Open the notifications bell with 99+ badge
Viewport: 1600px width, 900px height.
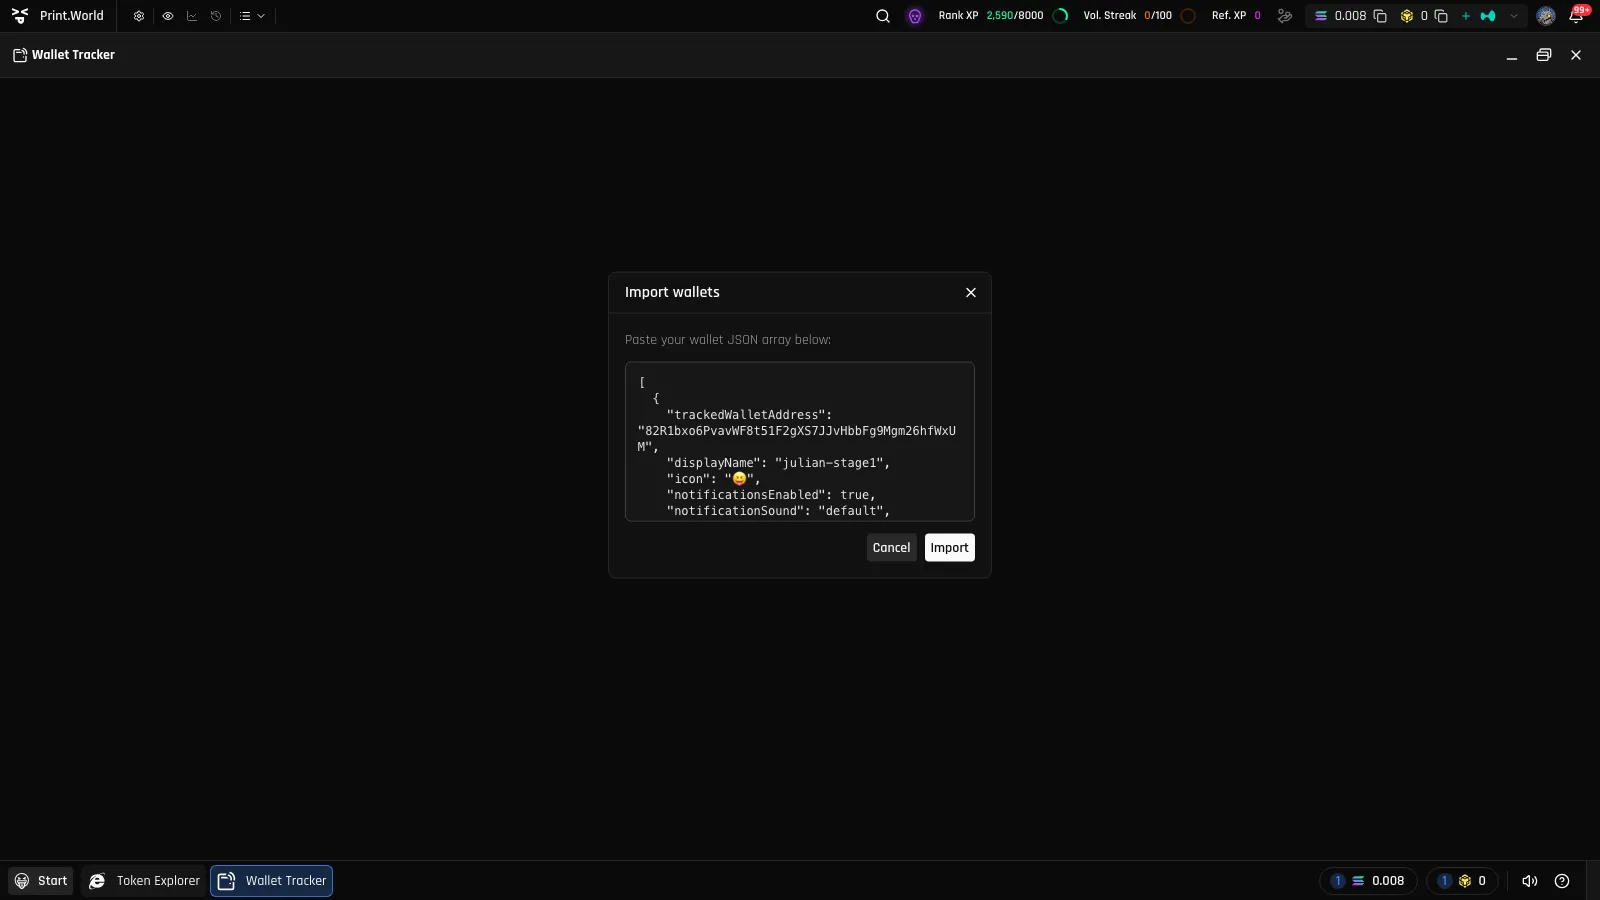(1578, 15)
